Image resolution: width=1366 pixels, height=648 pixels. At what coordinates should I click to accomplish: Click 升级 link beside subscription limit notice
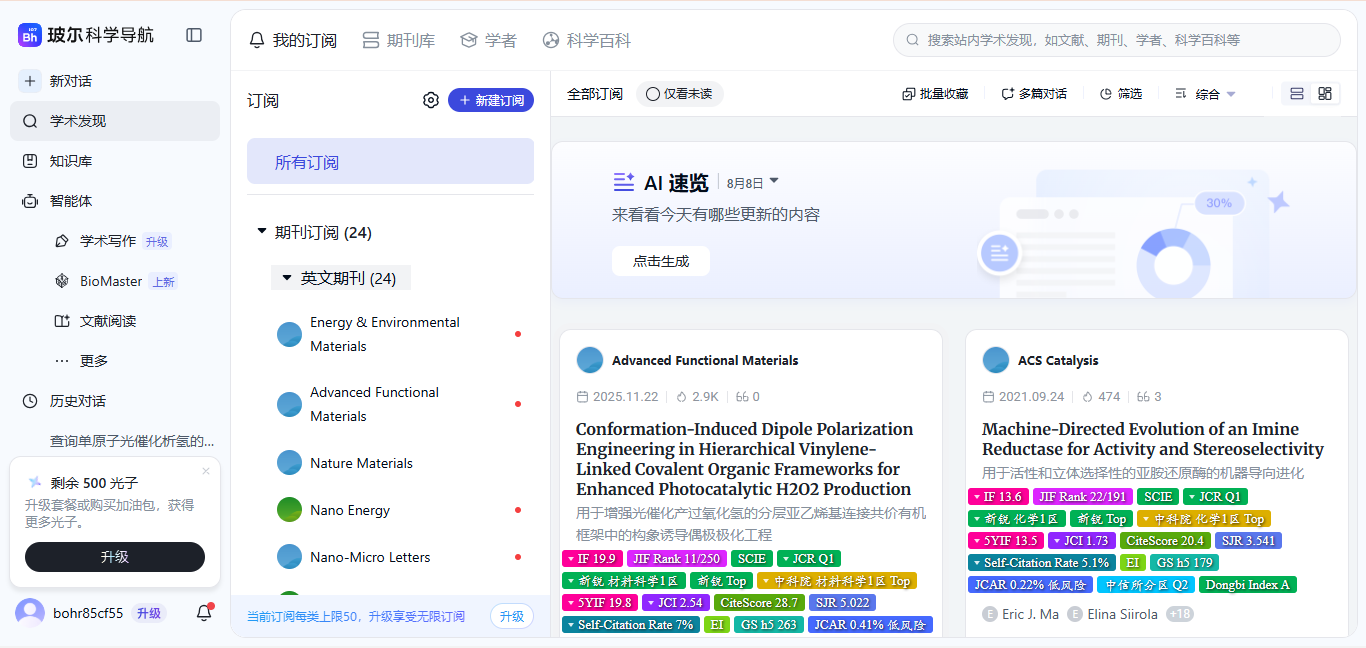point(512,616)
